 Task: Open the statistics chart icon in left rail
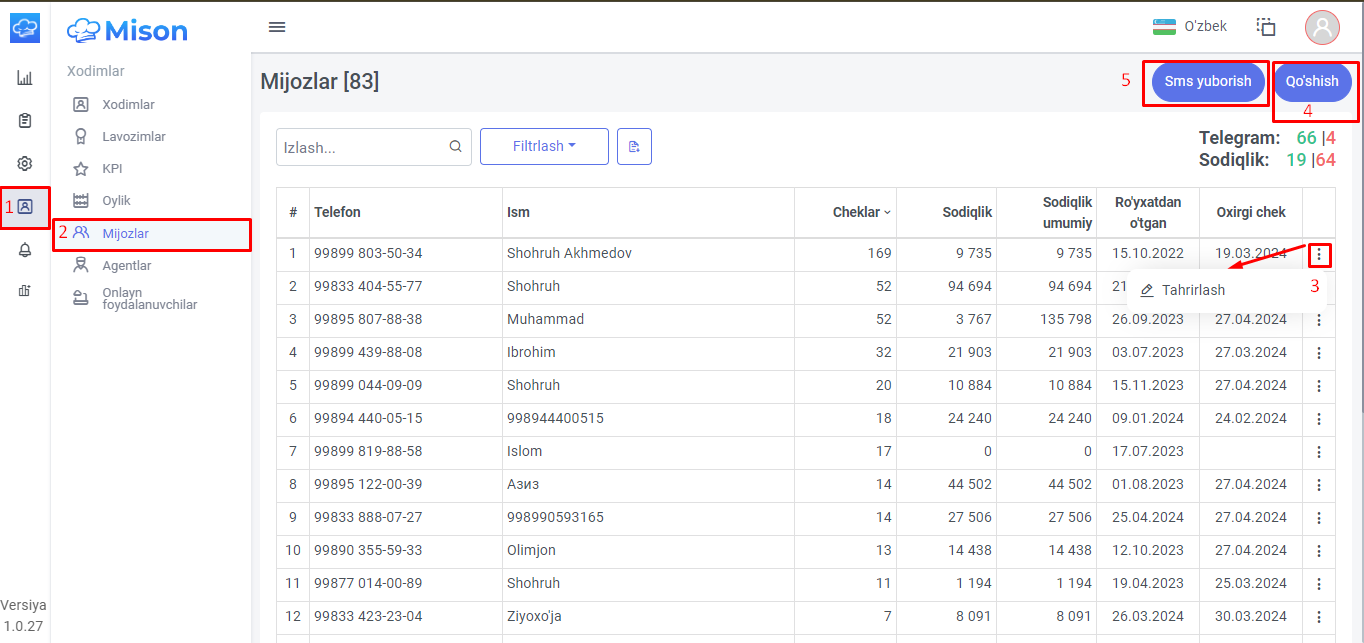tap(25, 78)
